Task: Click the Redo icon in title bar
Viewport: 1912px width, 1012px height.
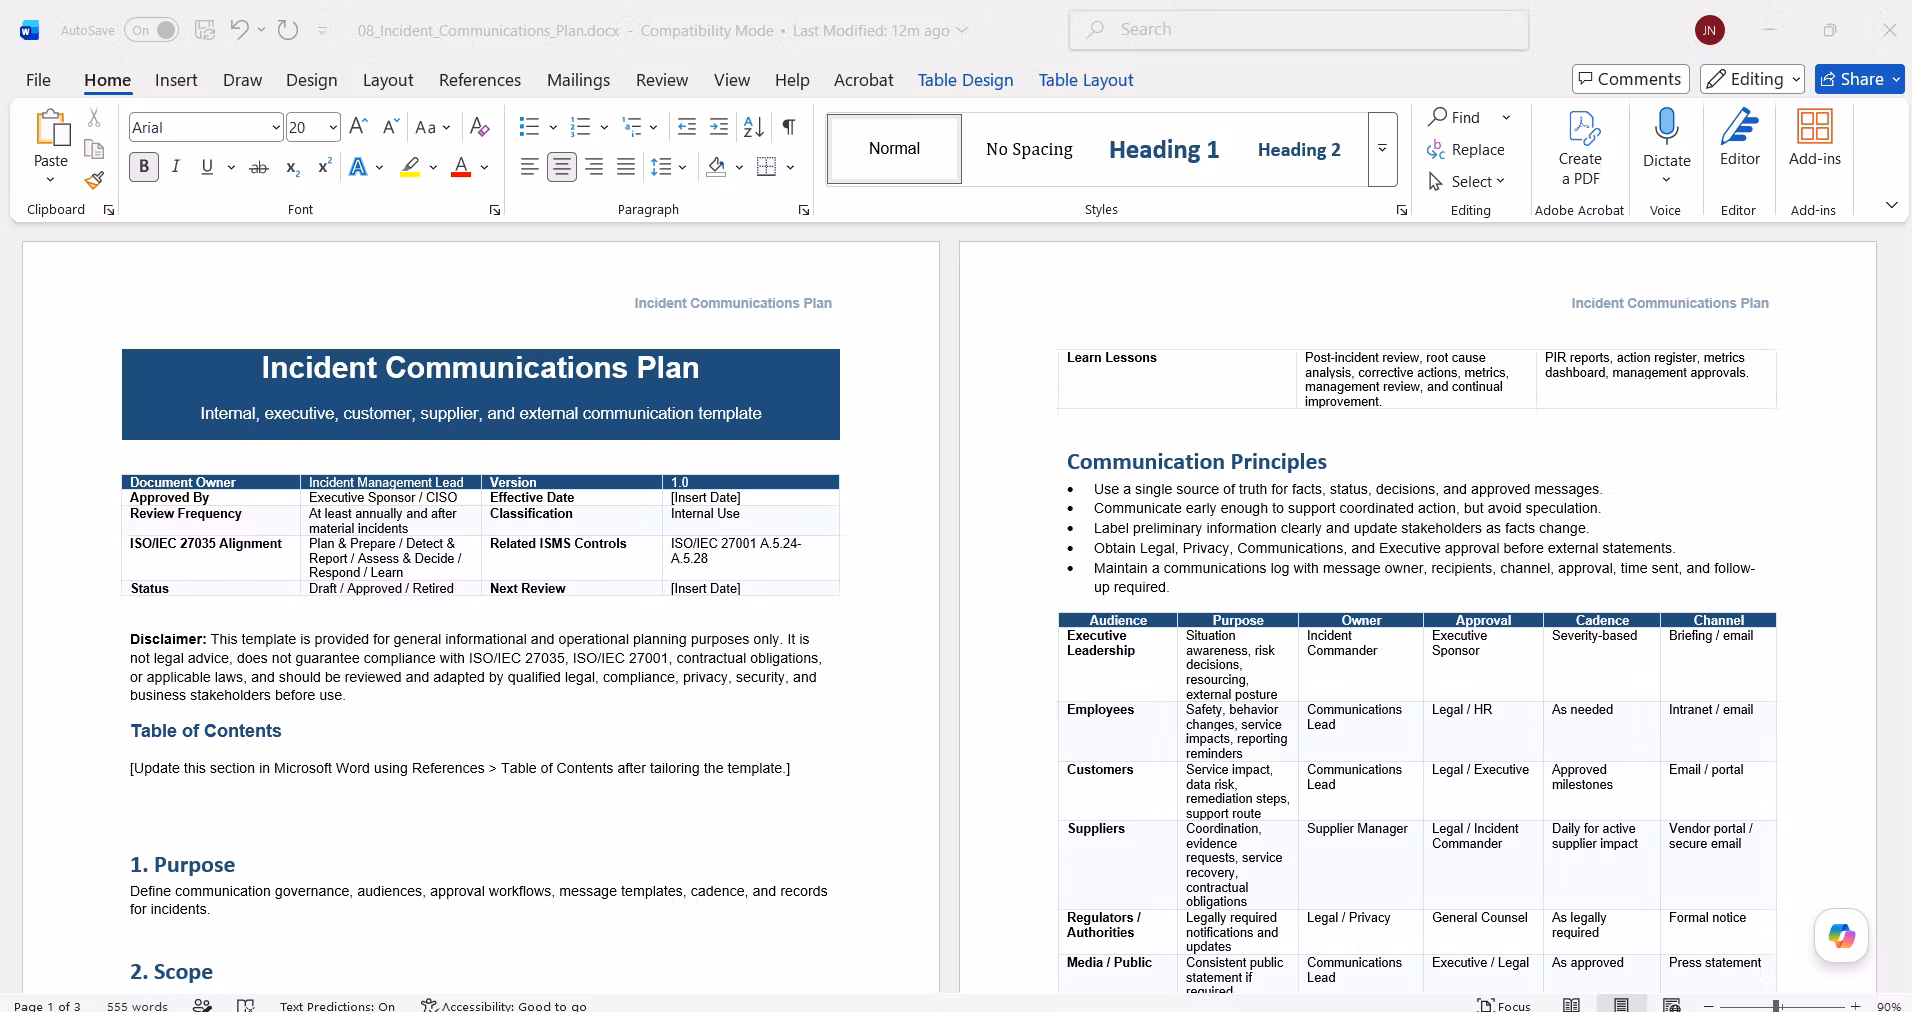Action: pyautogui.click(x=288, y=30)
